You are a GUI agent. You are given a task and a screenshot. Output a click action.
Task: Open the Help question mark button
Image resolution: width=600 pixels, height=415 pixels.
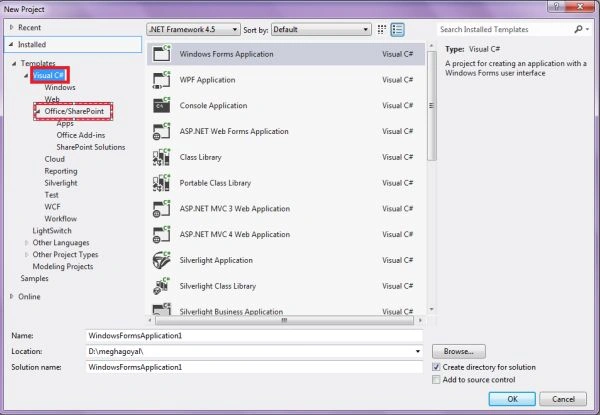point(556,6)
